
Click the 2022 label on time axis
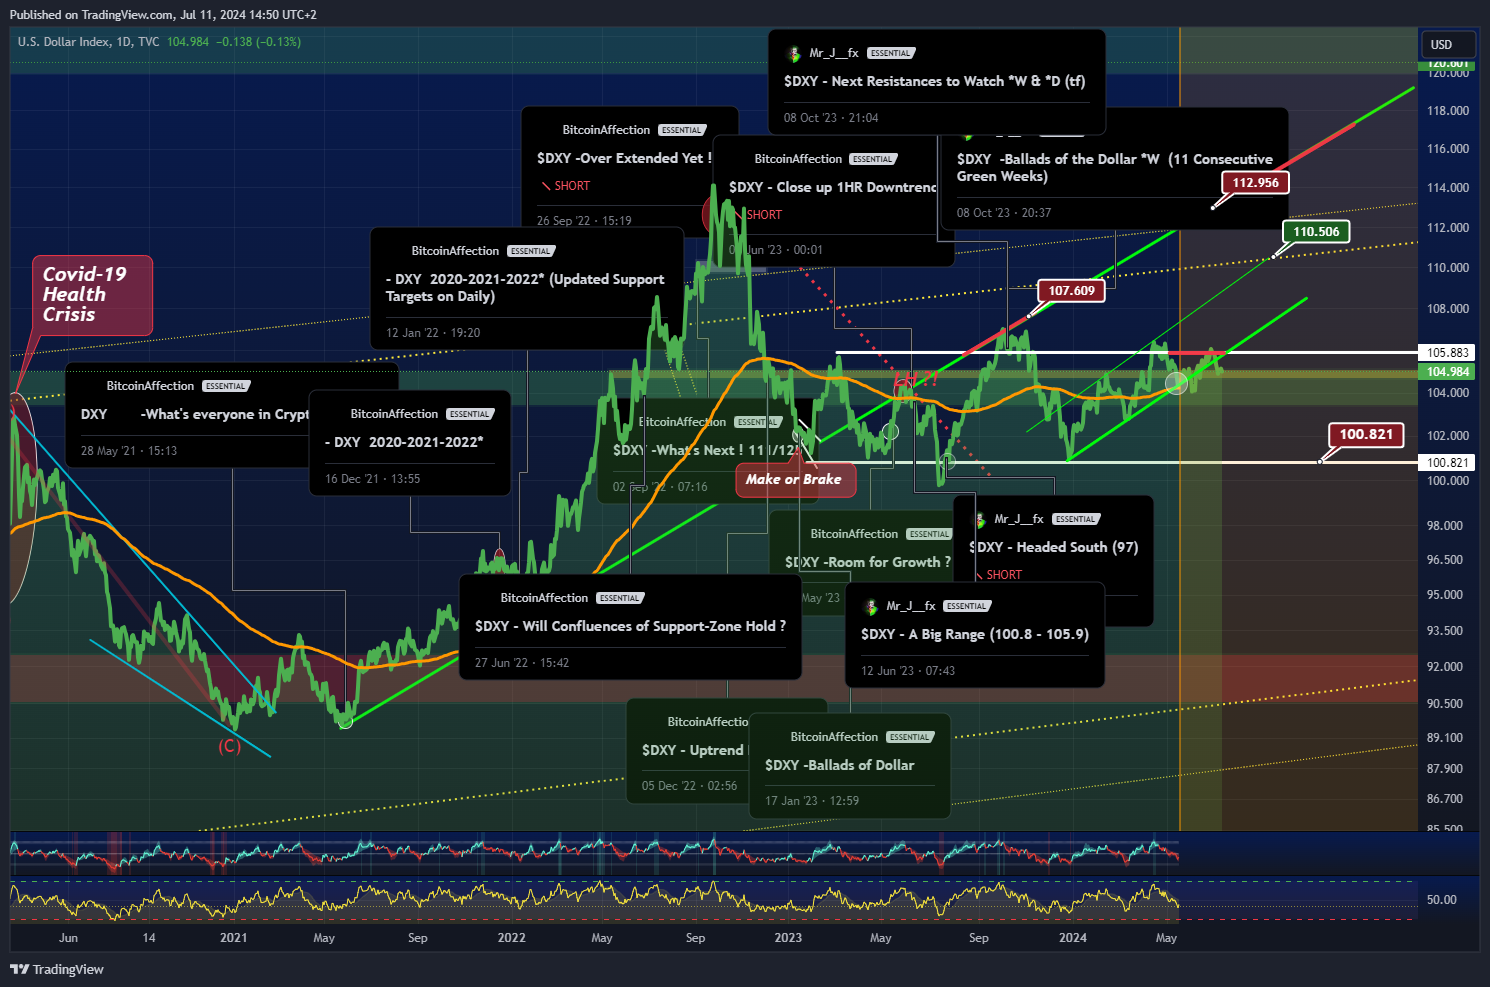(511, 938)
